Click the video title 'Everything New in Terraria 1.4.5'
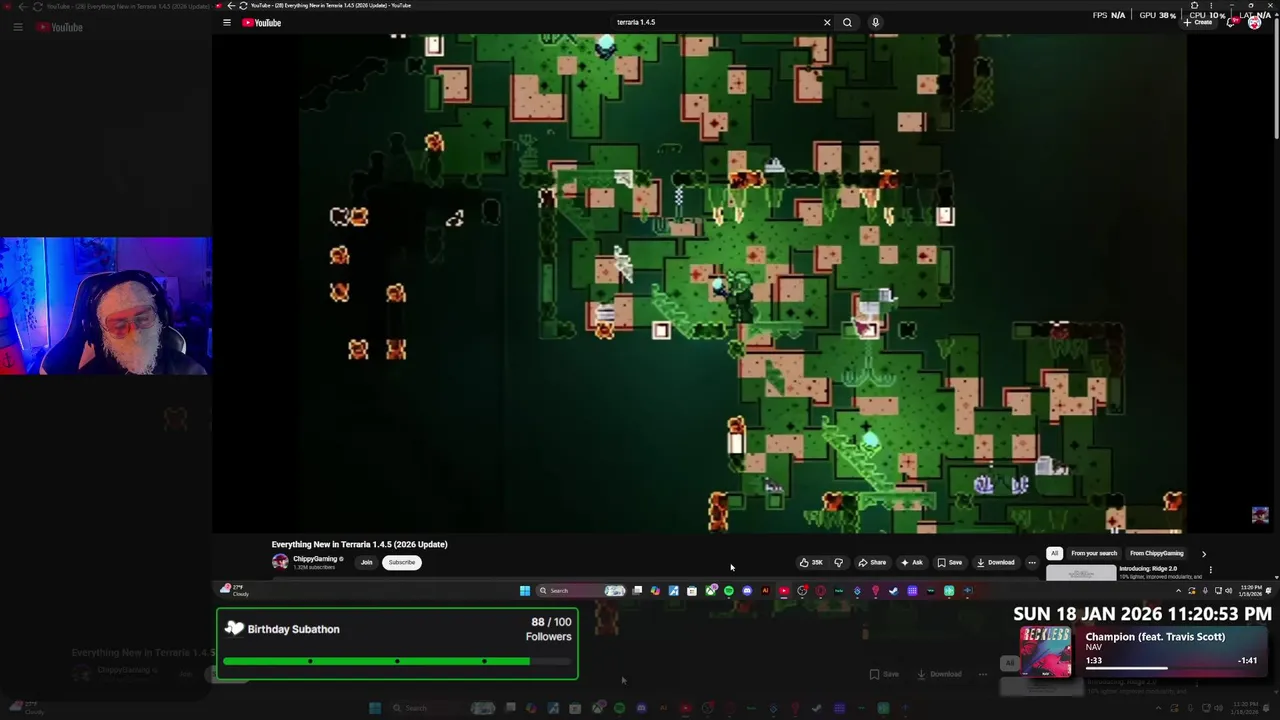The image size is (1280, 720). (x=359, y=544)
